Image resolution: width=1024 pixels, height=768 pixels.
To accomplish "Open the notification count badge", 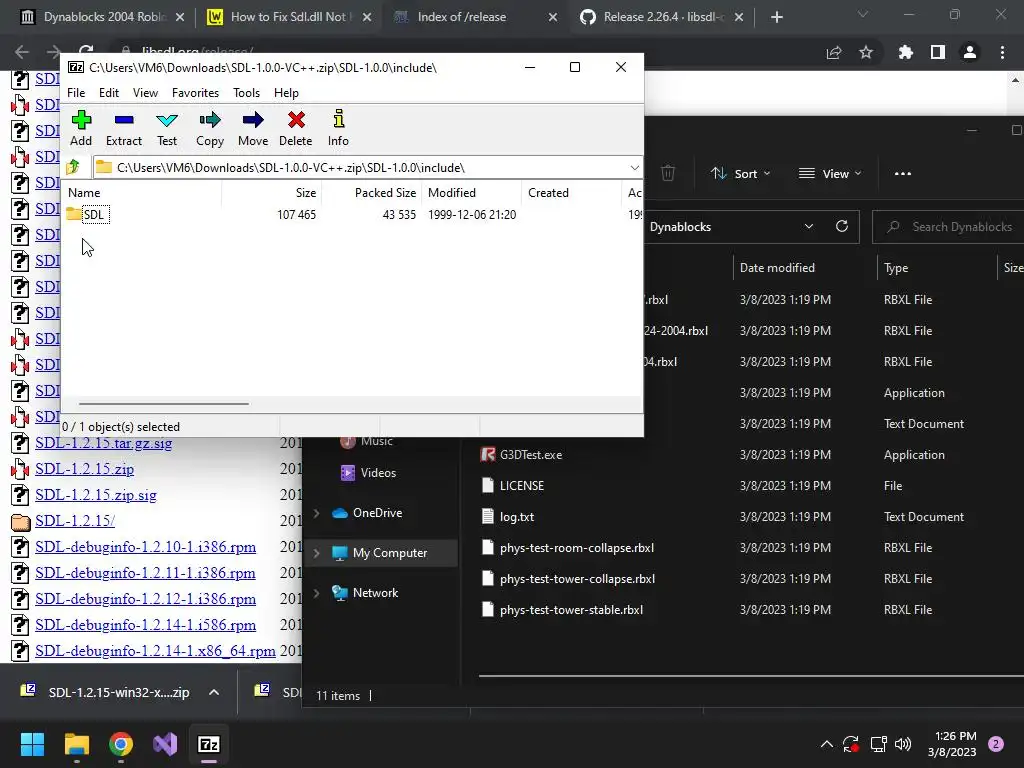I will pyautogui.click(x=996, y=744).
